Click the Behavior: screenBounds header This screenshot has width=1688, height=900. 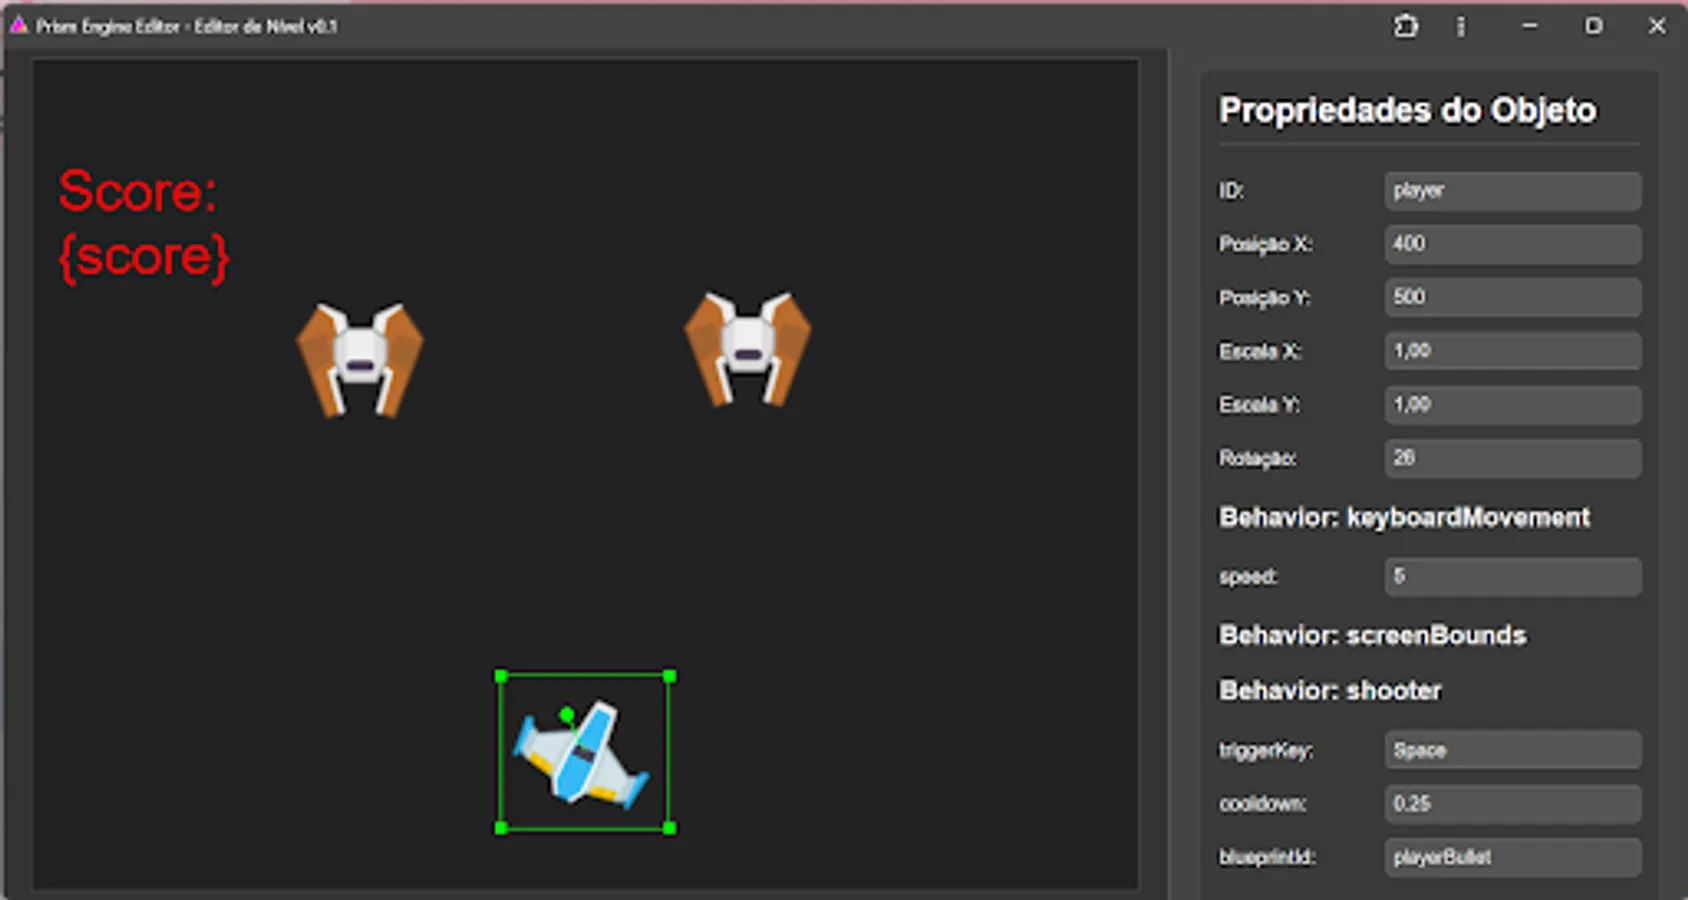tap(1371, 635)
